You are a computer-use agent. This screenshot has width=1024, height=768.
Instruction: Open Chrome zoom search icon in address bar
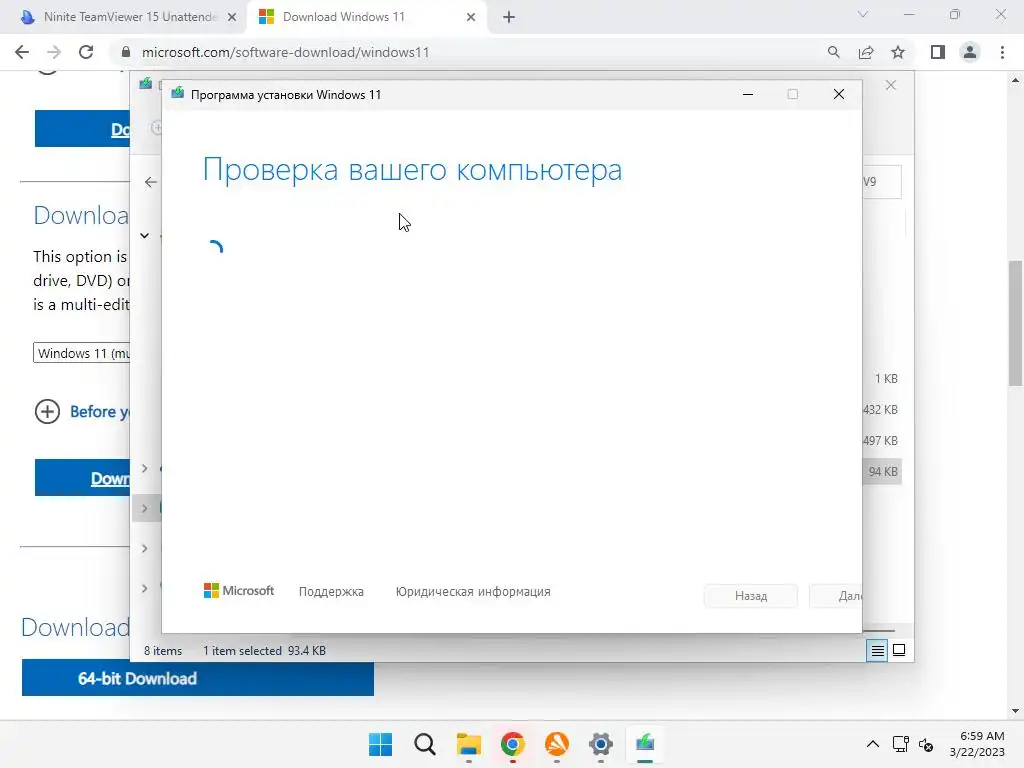coord(833,52)
